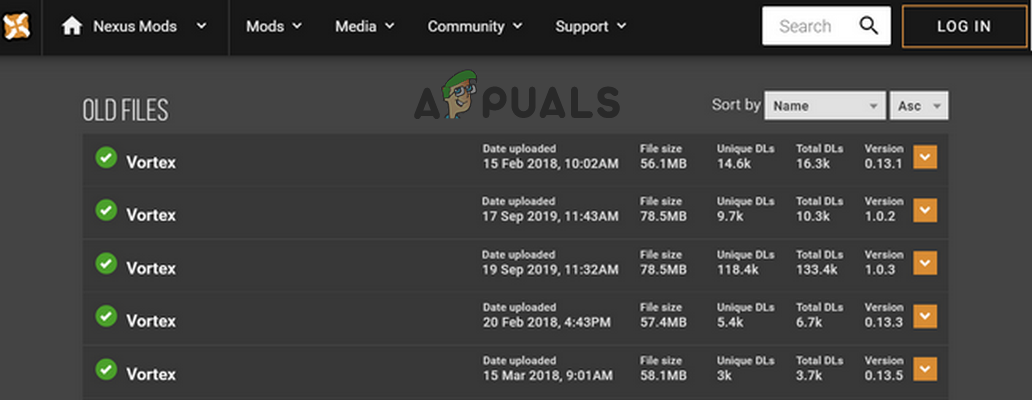Viewport: 1032px width, 400px height.
Task: Click green checkmark for Vortex version 1.0.2
Action: pyautogui.click(x=105, y=210)
